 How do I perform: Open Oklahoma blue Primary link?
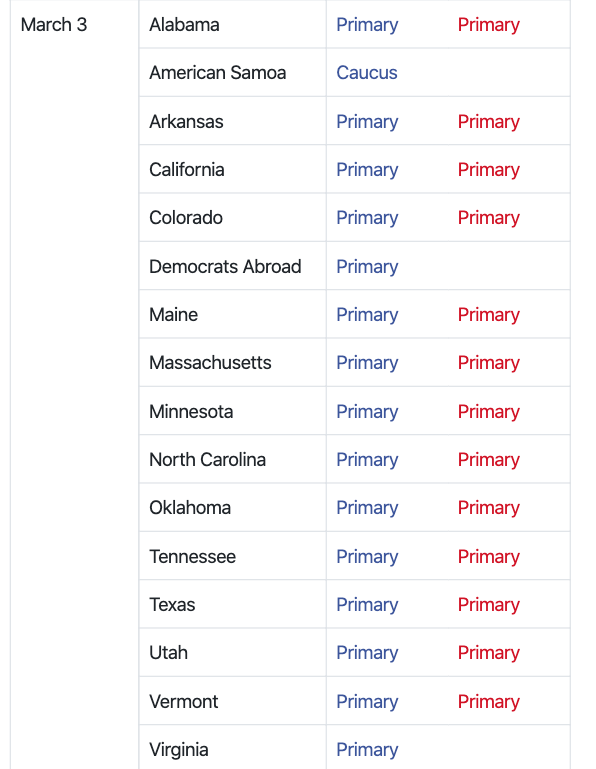pos(367,509)
